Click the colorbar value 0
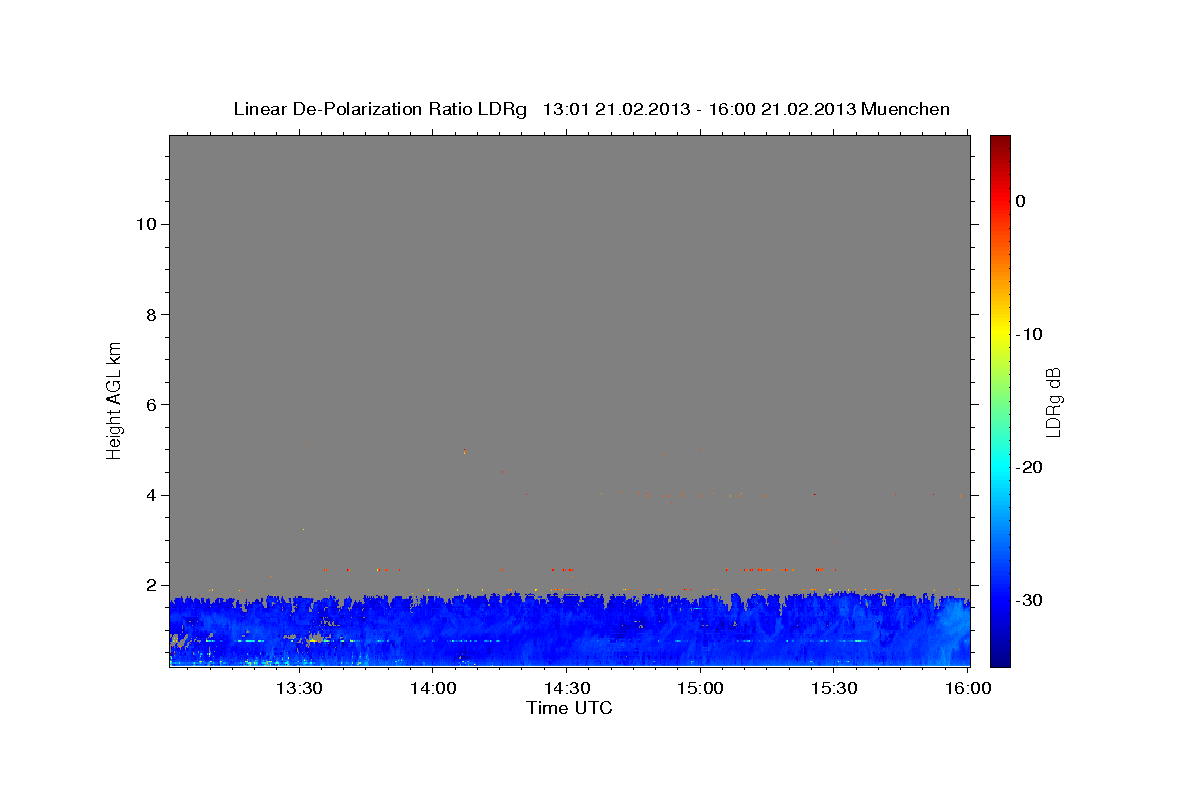1200x800 pixels. pyautogui.click(x=1021, y=201)
